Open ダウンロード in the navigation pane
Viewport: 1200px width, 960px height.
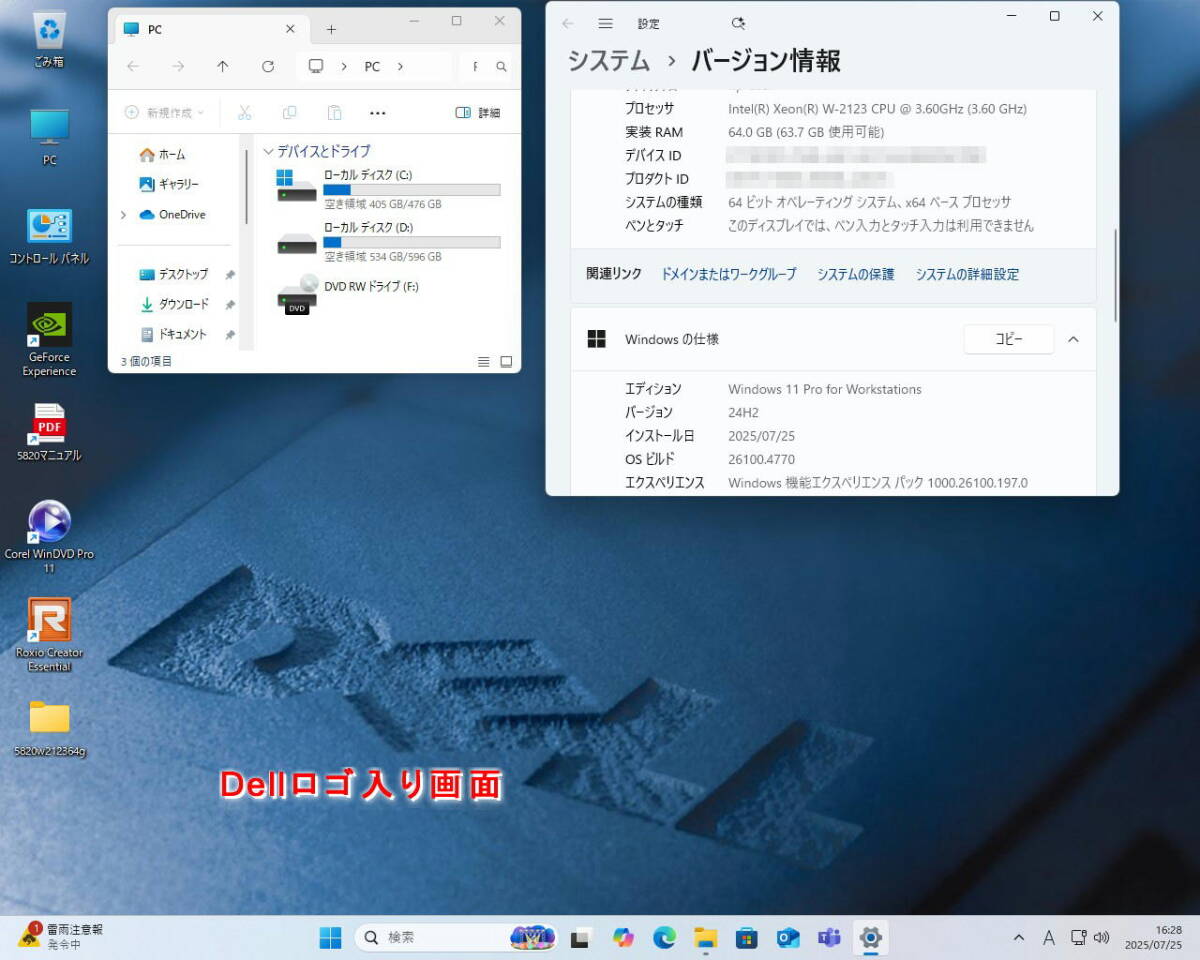(175, 304)
